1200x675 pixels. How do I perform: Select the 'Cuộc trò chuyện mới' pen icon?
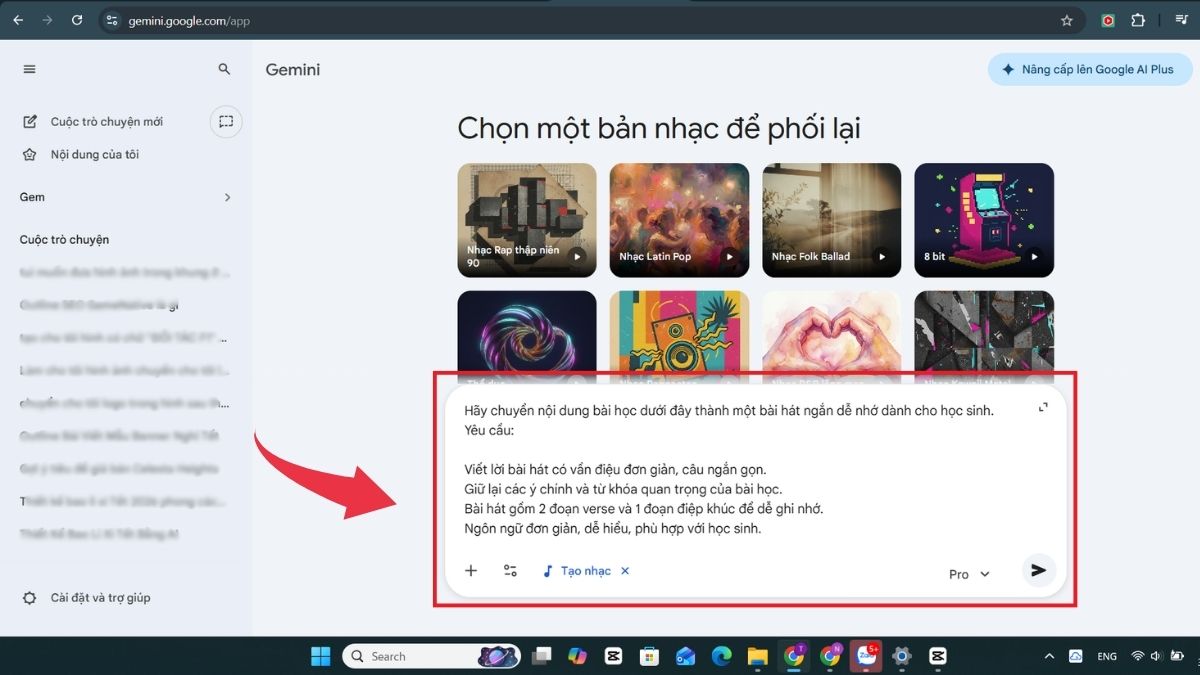(31, 121)
